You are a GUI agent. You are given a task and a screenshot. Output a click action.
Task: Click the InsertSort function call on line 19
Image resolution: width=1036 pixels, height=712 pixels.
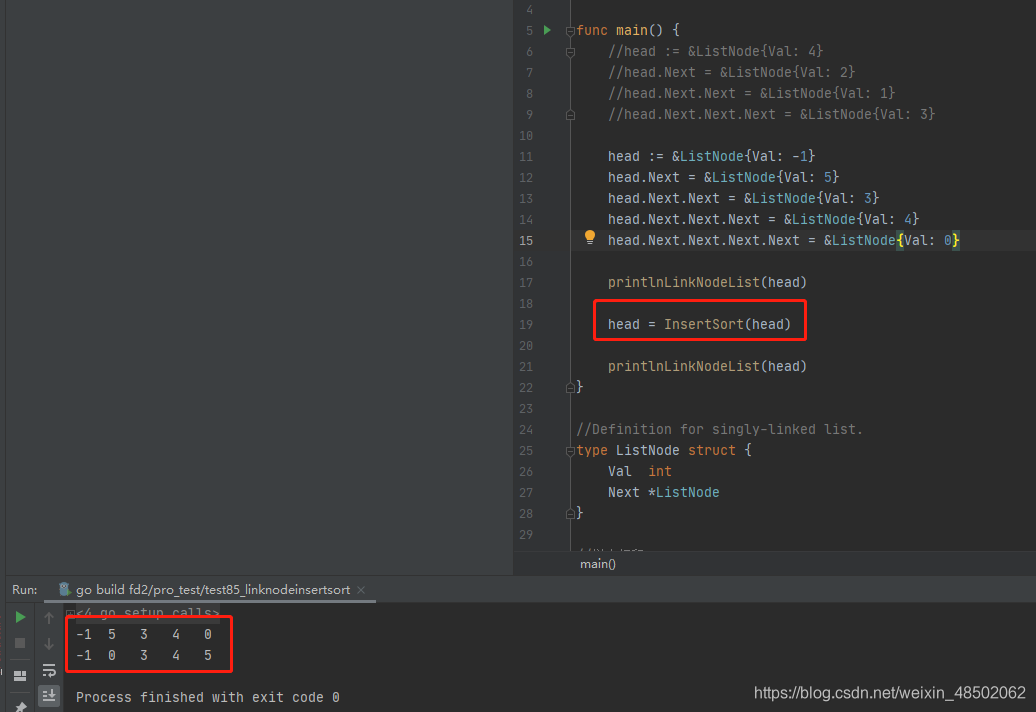[x=703, y=324]
